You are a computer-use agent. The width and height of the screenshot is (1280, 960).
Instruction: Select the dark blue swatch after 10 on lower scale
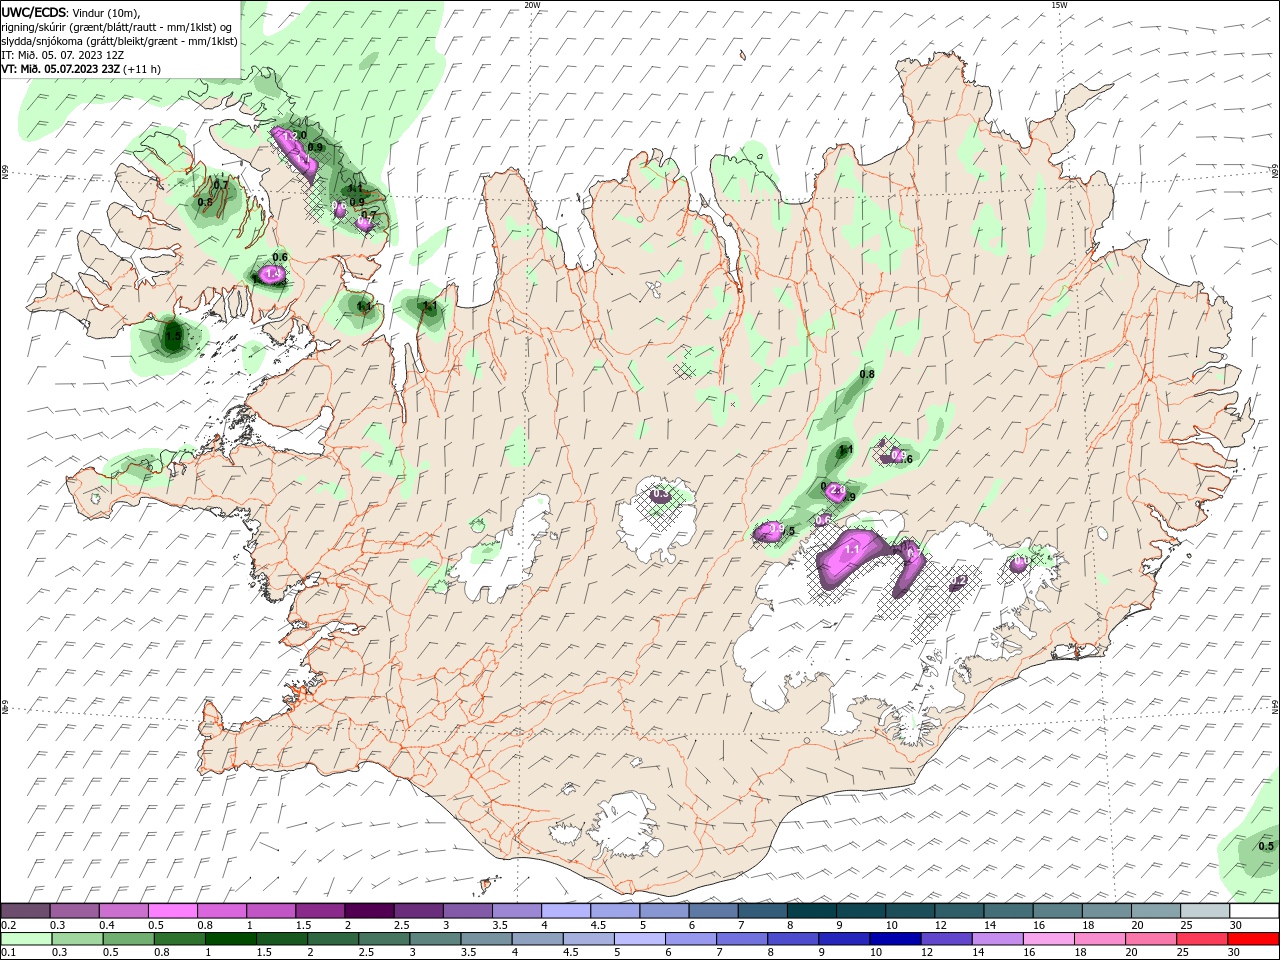[894, 939]
